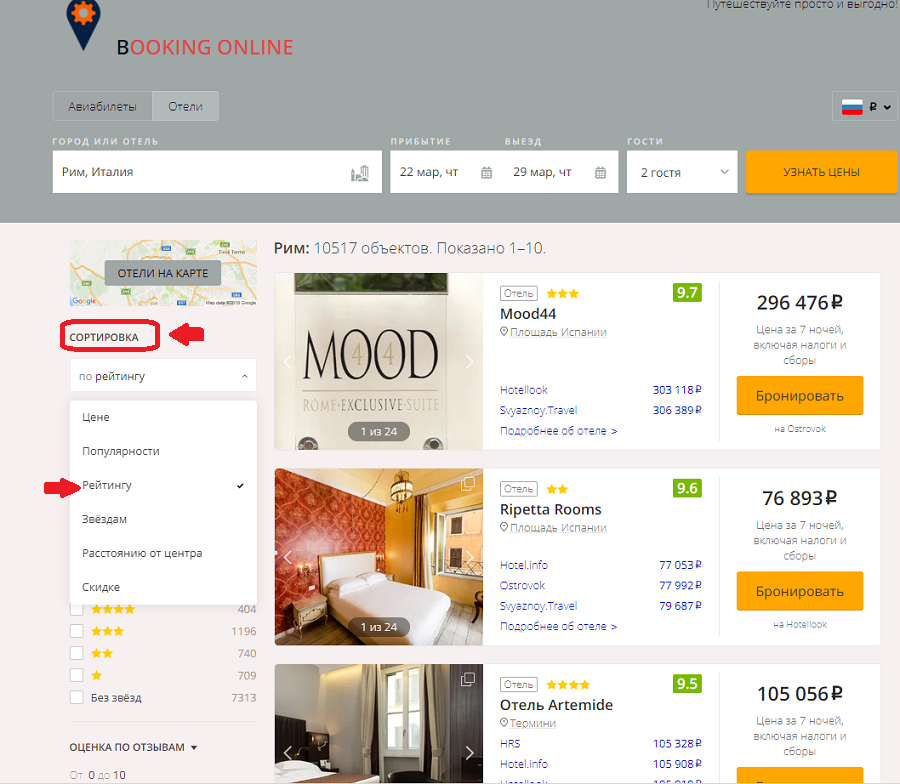Click Площадь Испании location under Ripetta Rooms

click(558, 528)
